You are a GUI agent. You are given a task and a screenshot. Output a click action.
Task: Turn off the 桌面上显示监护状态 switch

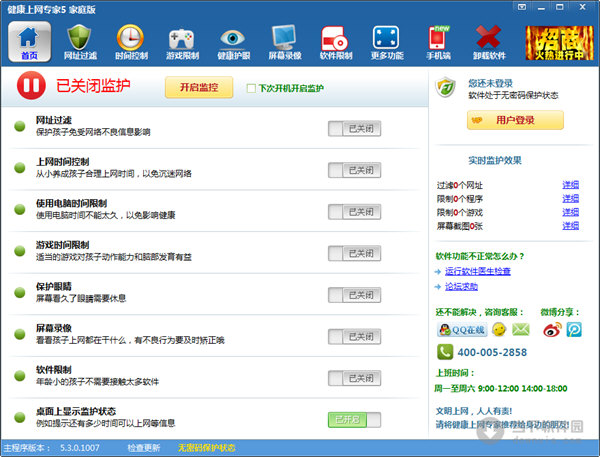click(354, 420)
